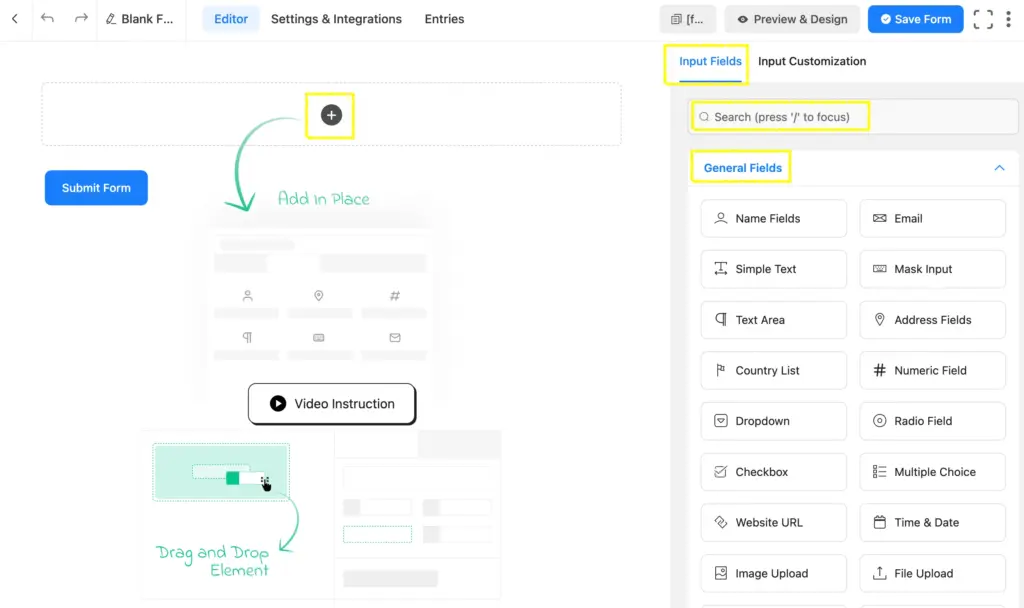Insert a Multiple Choice field

pos(931,471)
